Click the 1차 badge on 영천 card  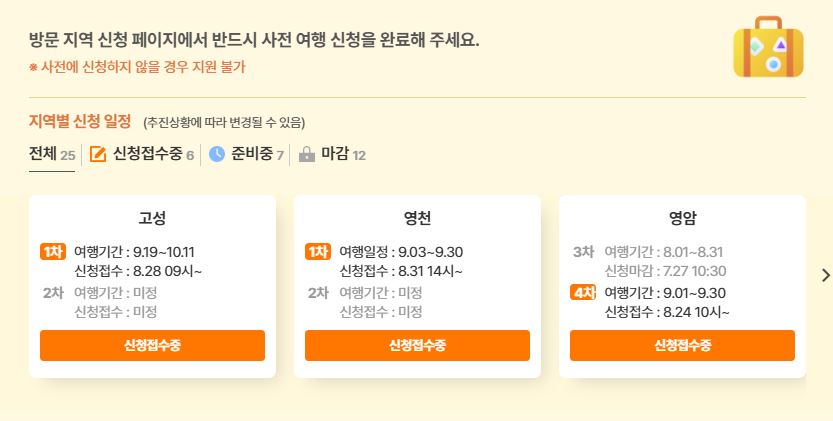[318, 251]
